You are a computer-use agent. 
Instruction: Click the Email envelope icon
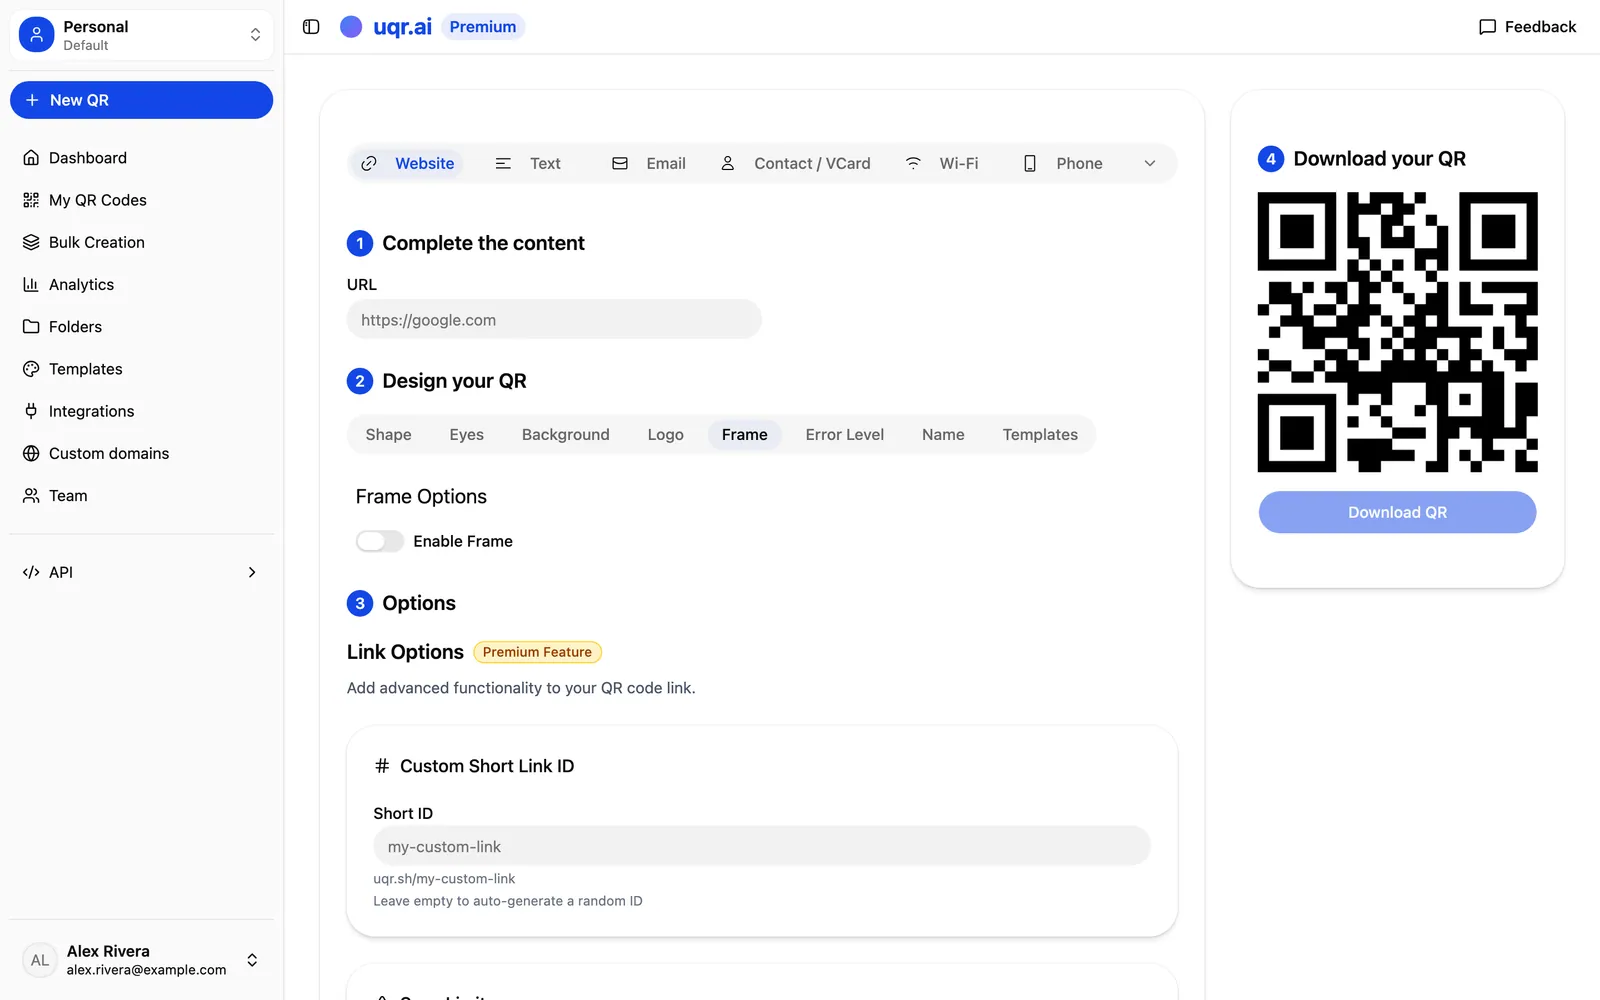click(620, 163)
